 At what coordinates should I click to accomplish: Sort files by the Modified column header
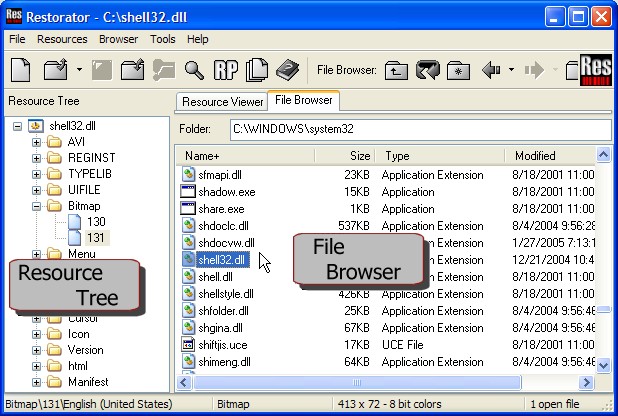coord(550,156)
